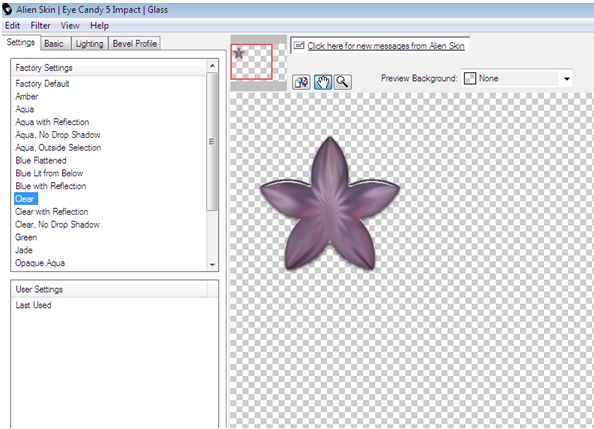Click the Preview Background checker swatch

pyautogui.click(x=470, y=78)
